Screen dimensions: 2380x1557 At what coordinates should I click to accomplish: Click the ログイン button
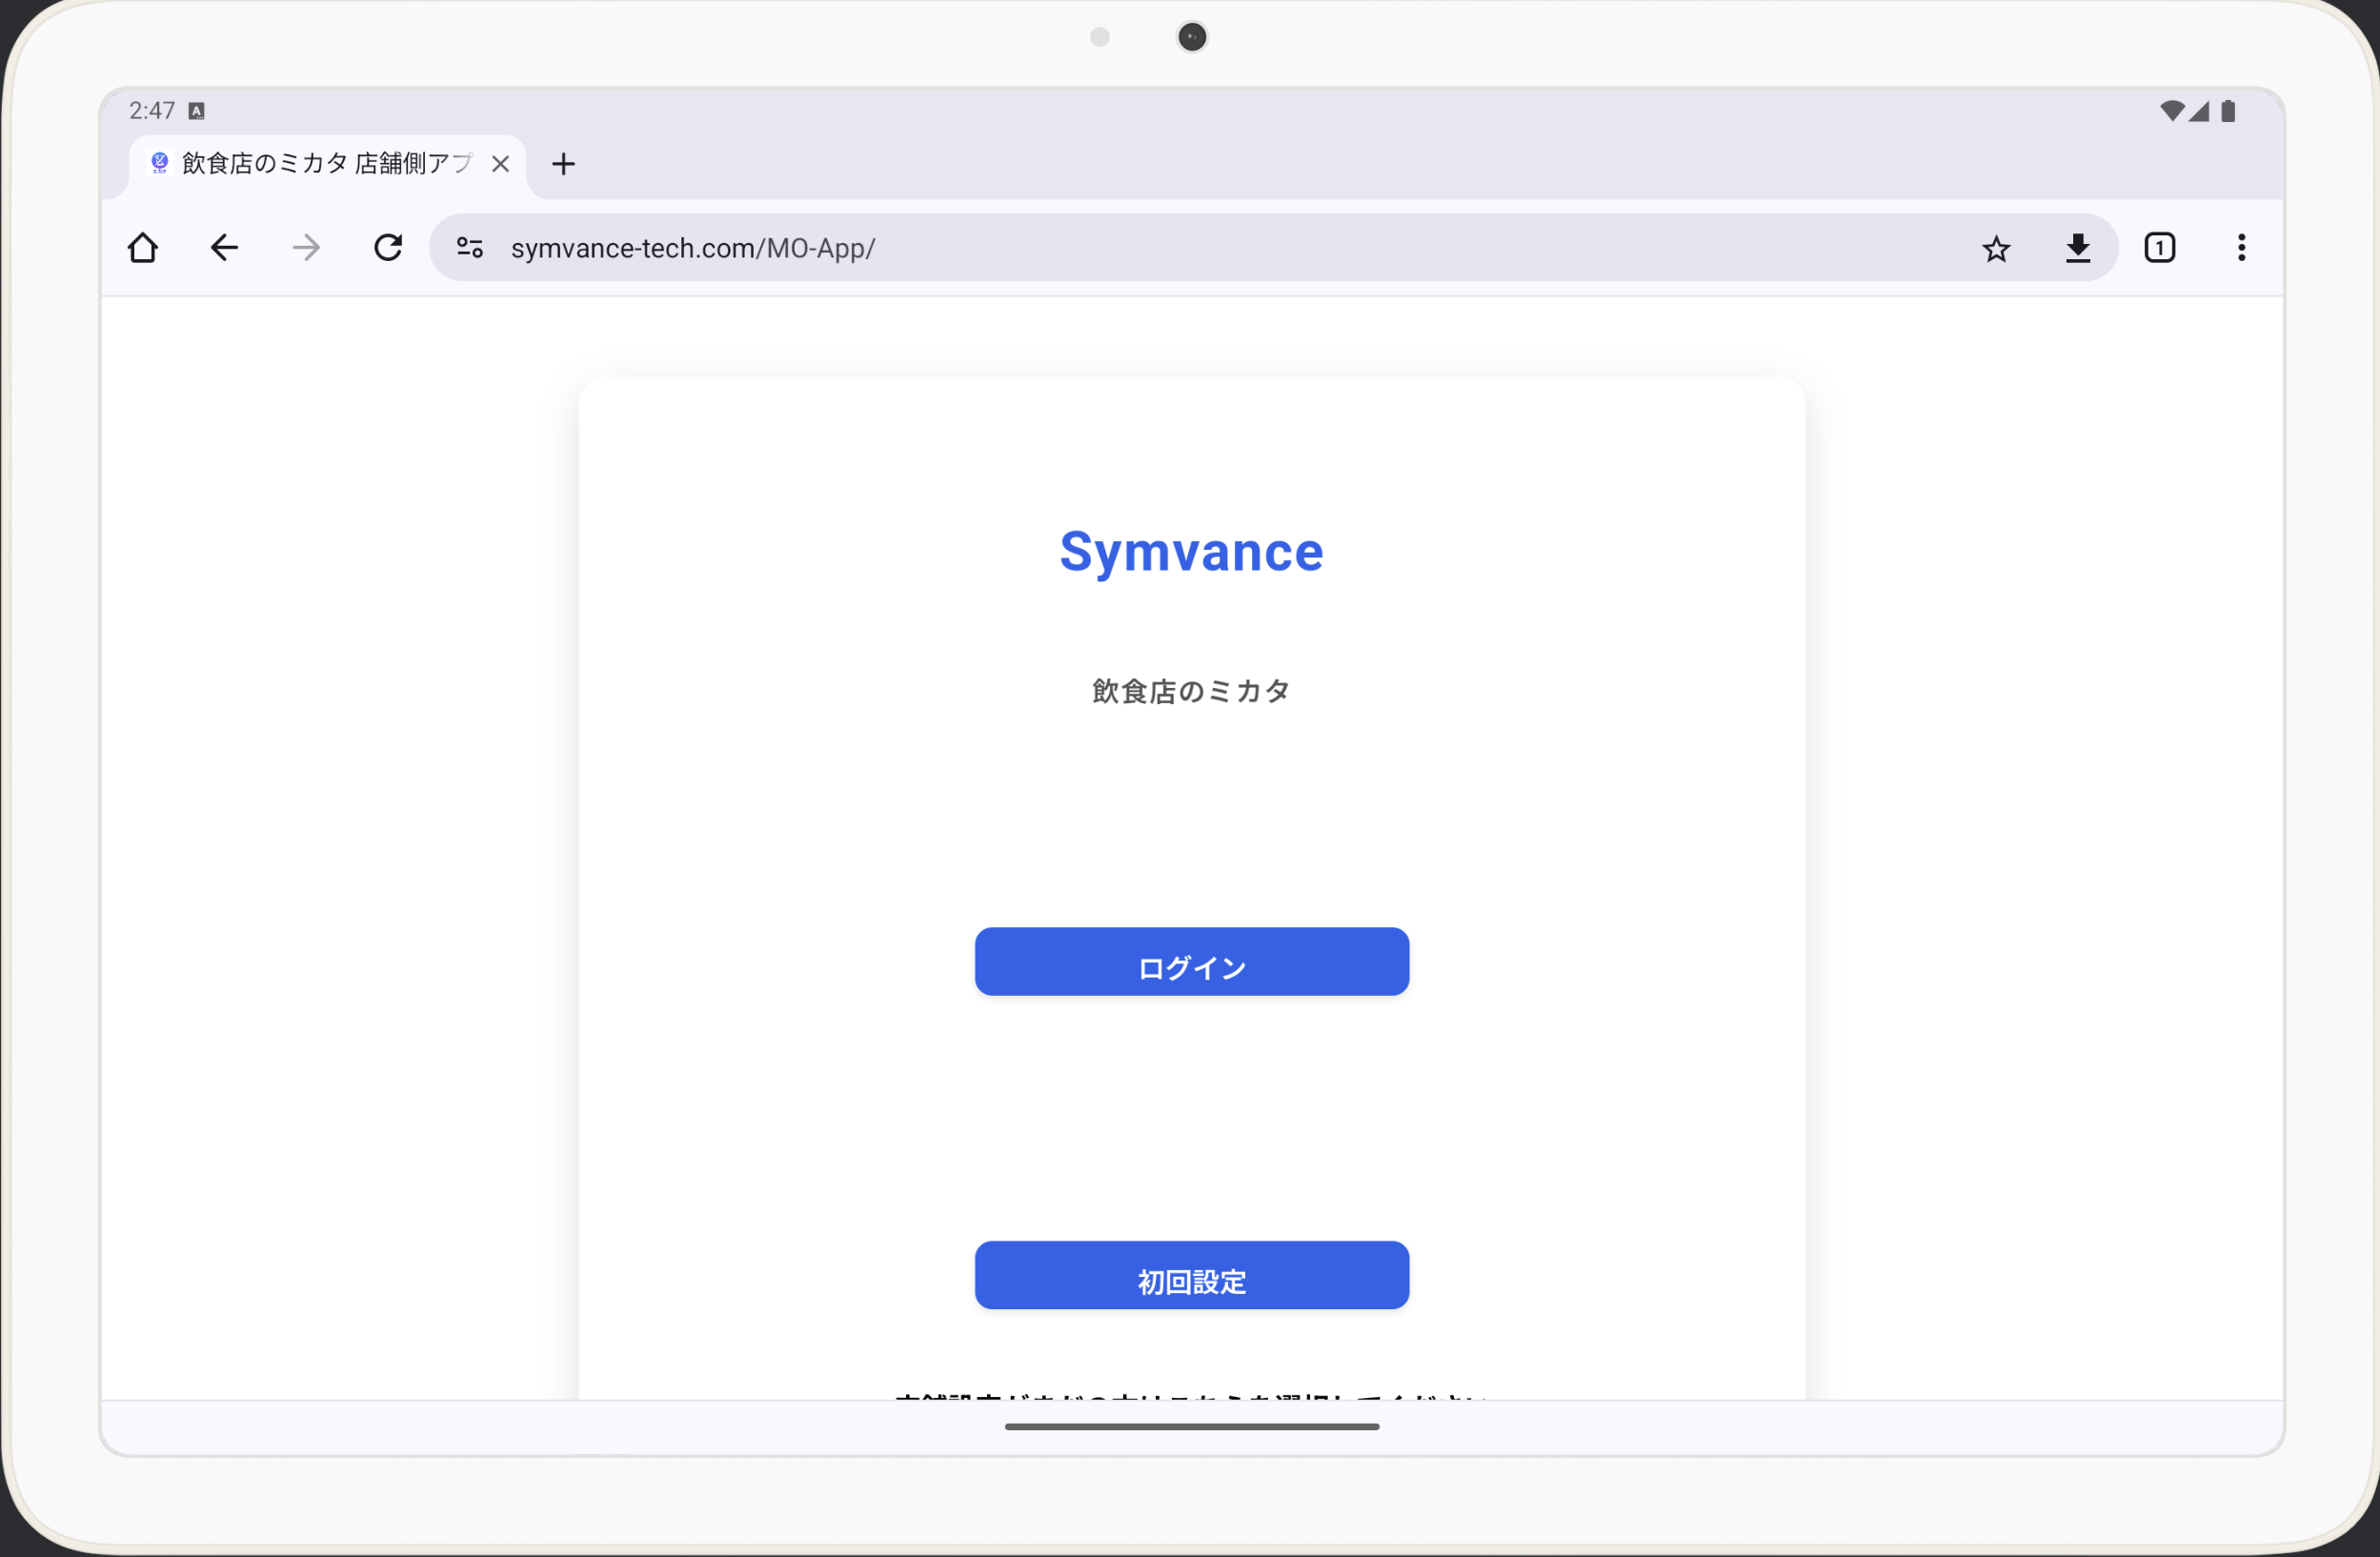[1192, 961]
